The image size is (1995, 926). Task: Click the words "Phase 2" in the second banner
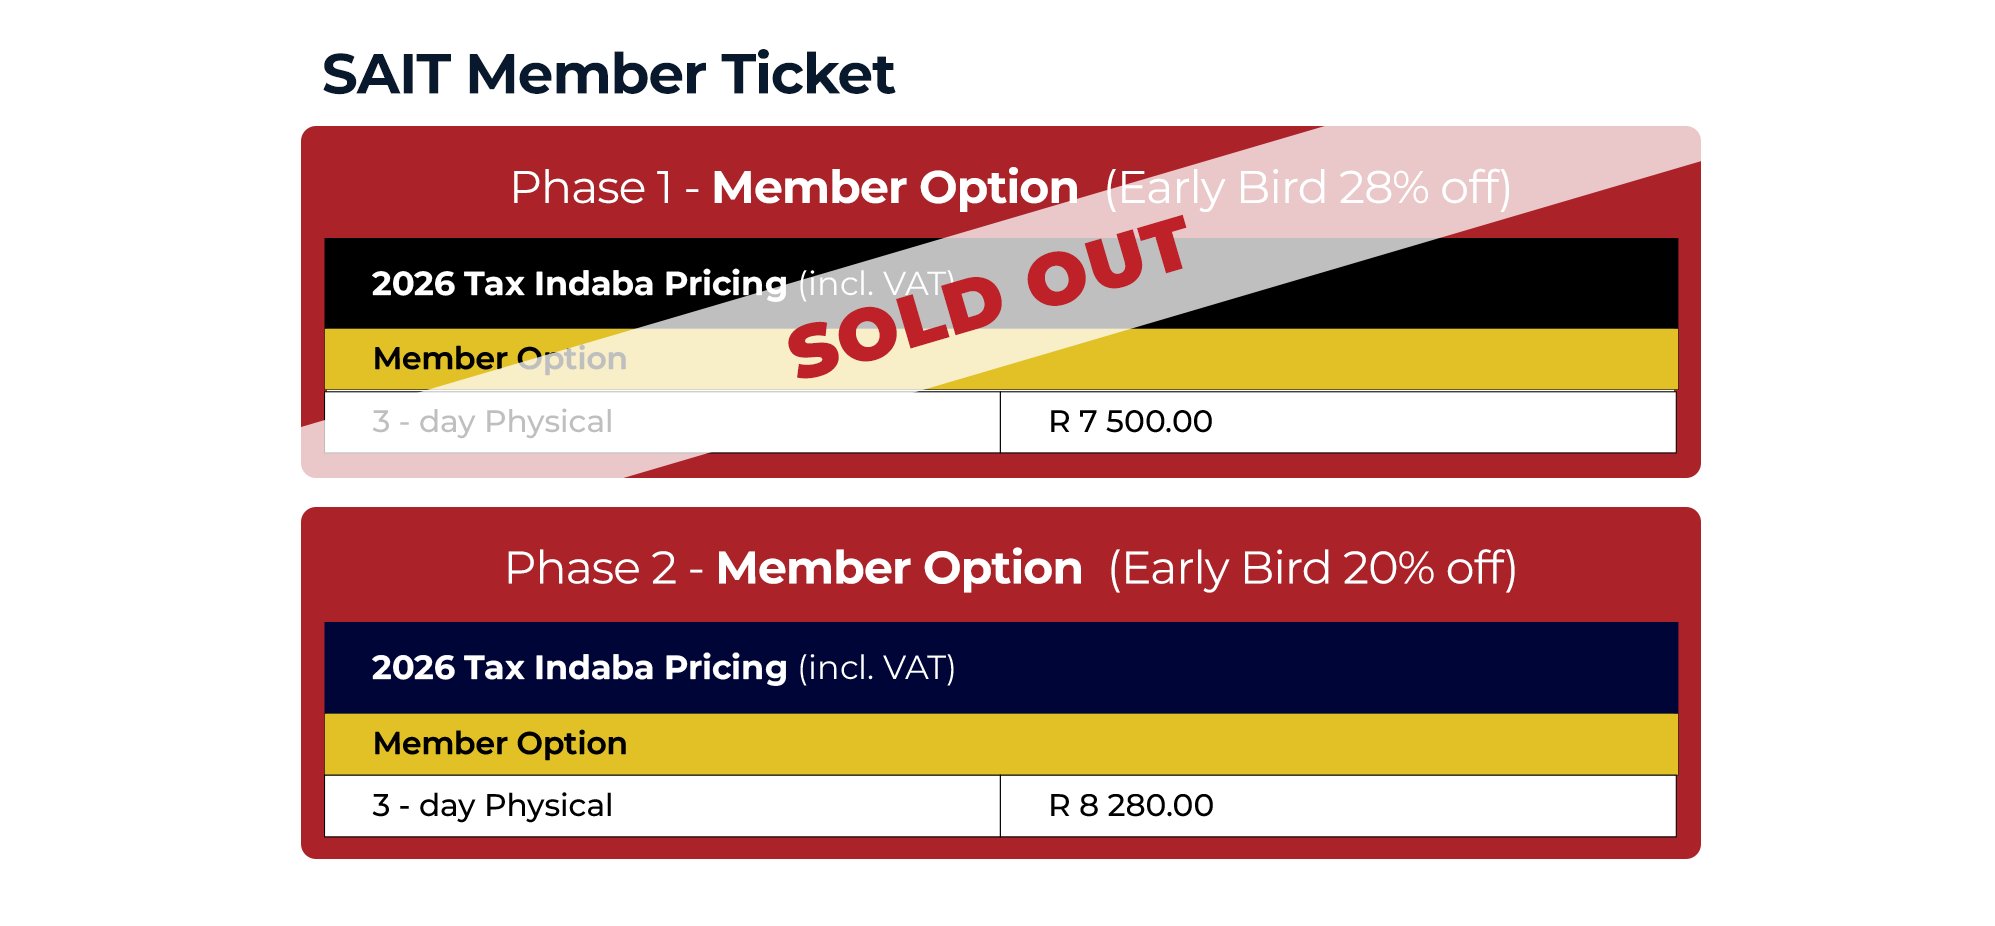click(x=590, y=568)
